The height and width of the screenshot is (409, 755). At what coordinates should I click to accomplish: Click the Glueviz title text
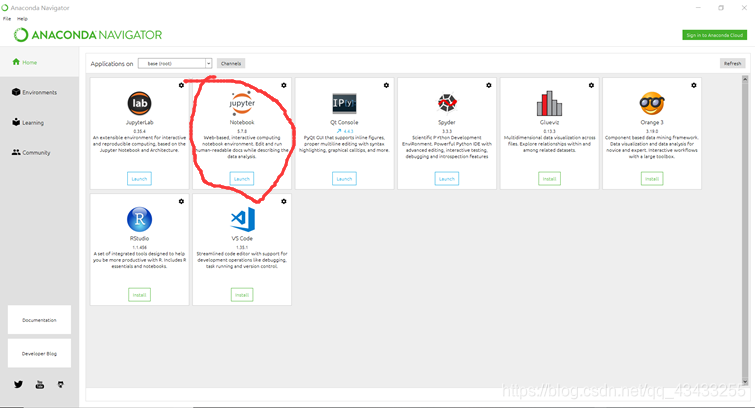click(x=549, y=122)
